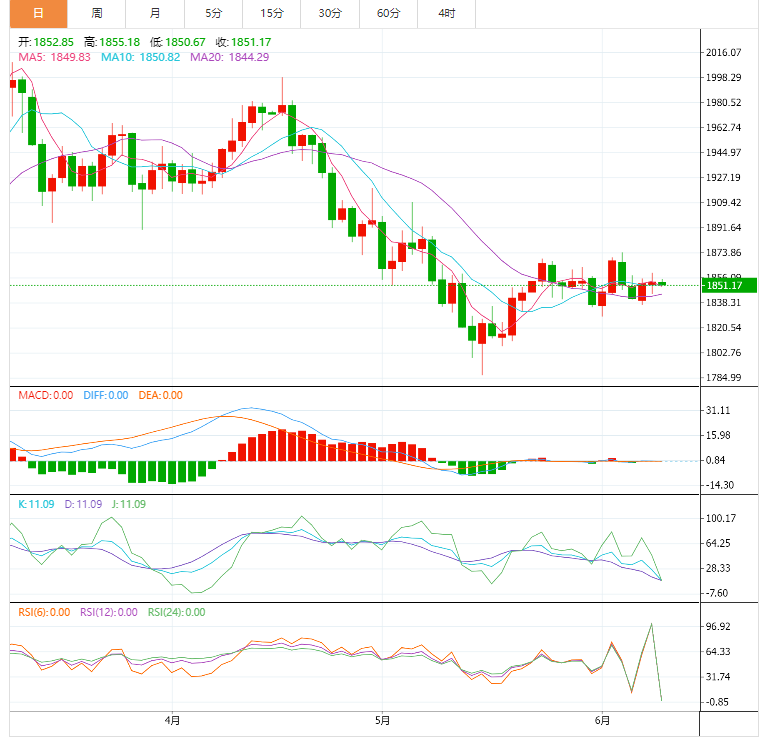Select the 周 weekly chart tab
This screenshot has height=740, width=768.
[x=97, y=13]
